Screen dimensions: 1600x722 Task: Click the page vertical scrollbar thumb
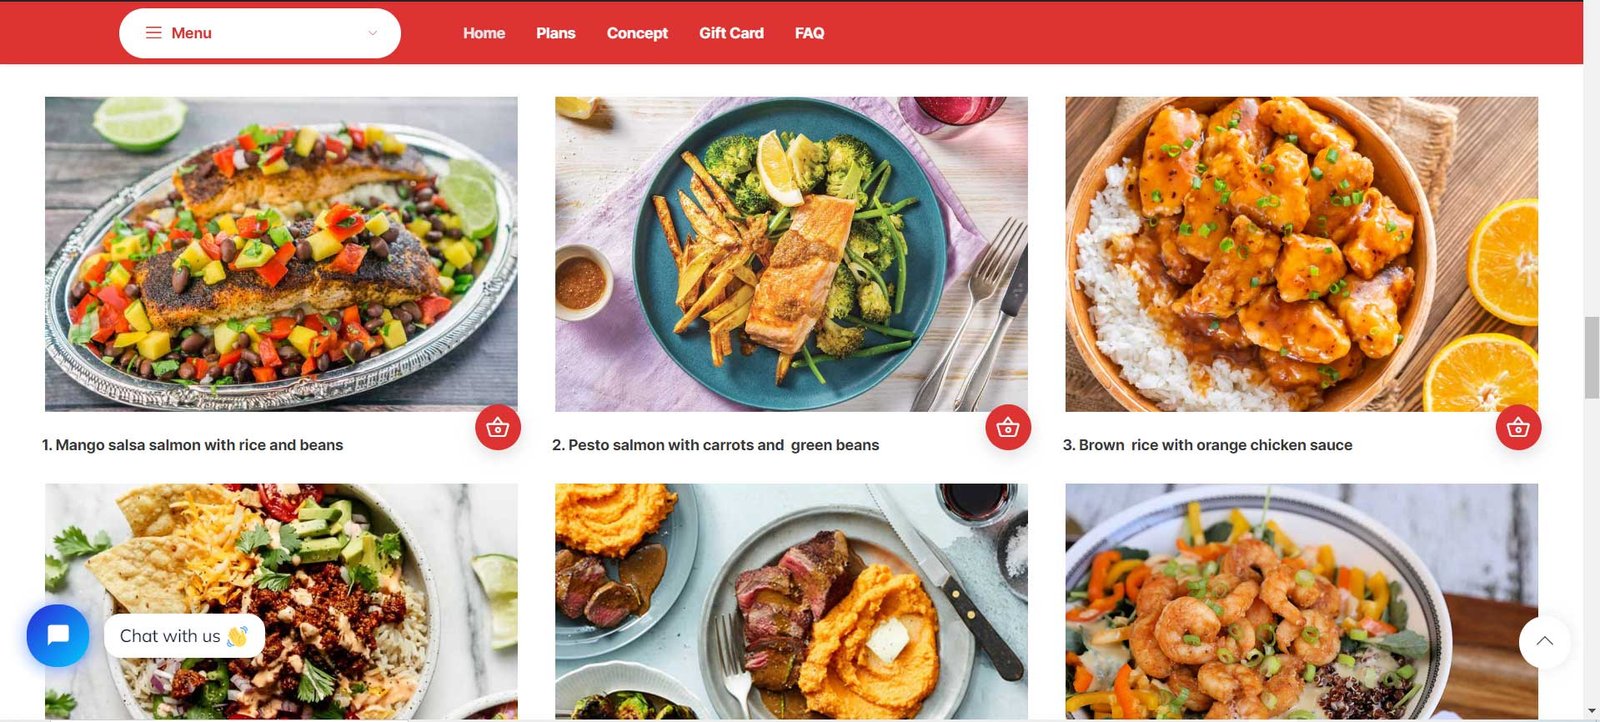click(x=1591, y=357)
